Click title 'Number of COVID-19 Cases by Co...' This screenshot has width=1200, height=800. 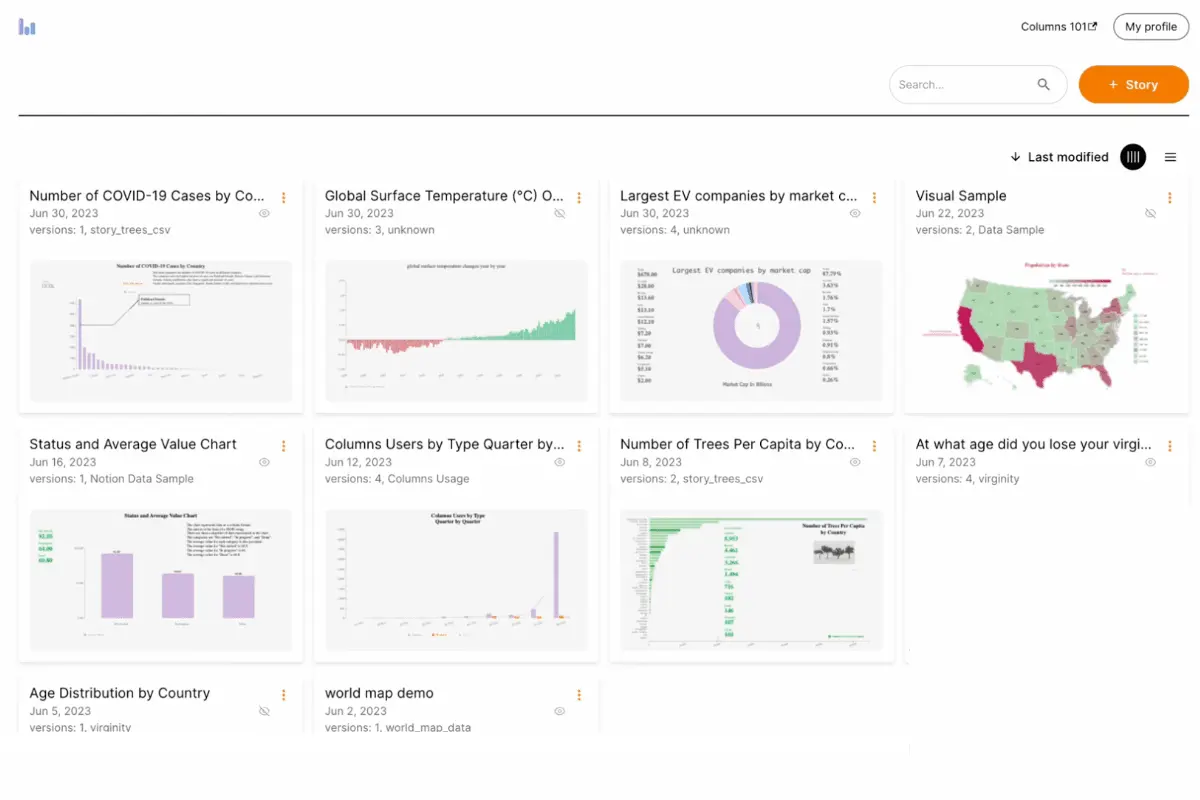[x=147, y=196]
